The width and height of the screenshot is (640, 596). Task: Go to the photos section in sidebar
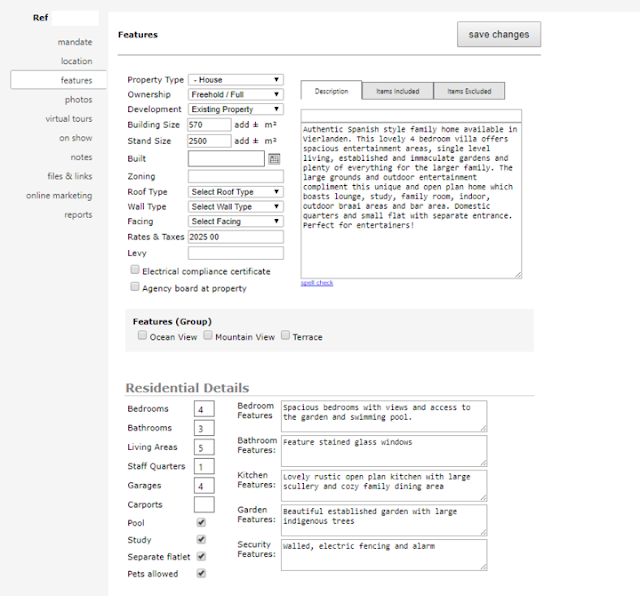click(78, 100)
